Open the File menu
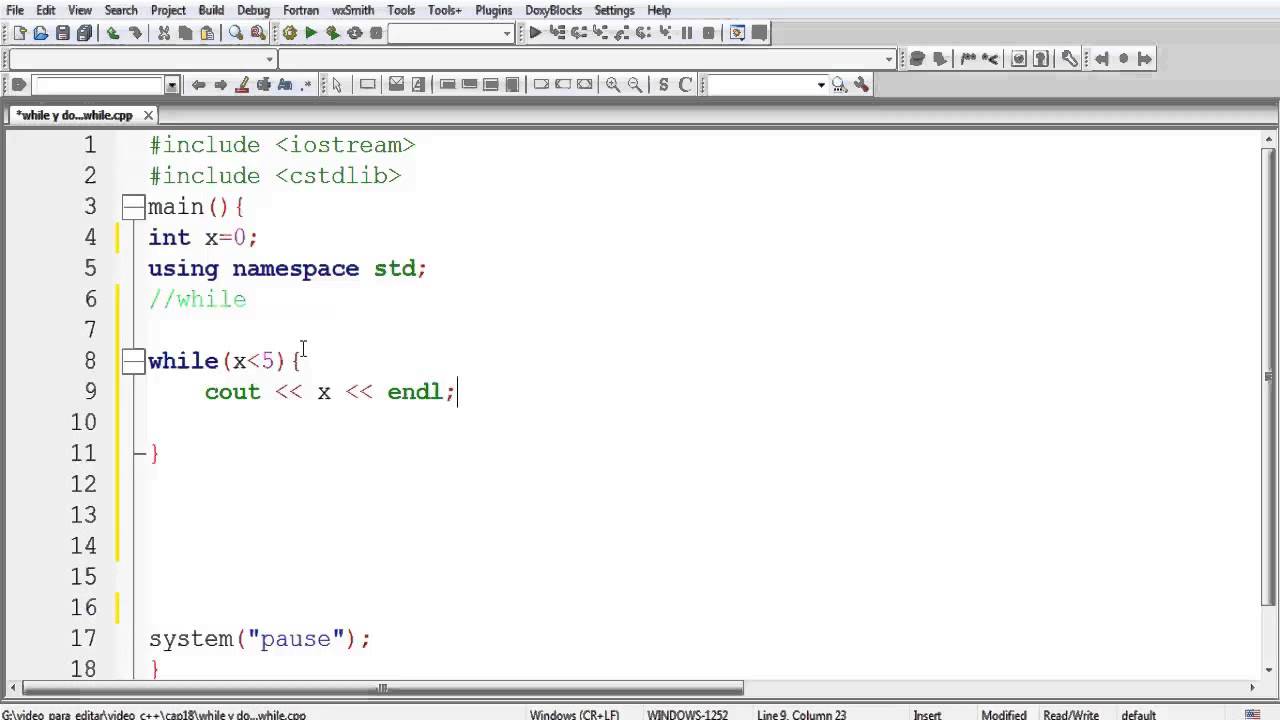The height and width of the screenshot is (720, 1280). tap(15, 10)
